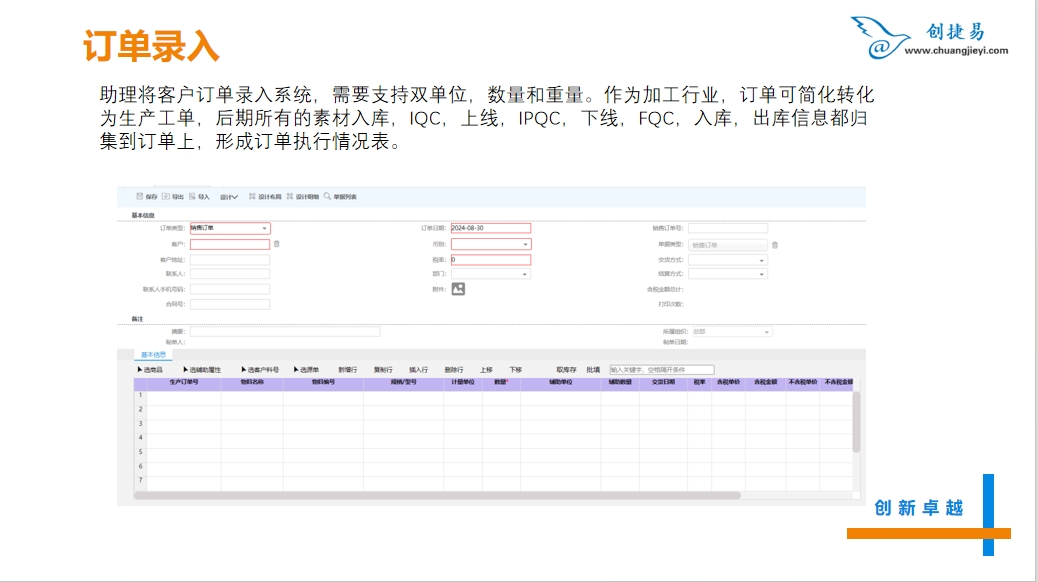Click the table's horizontal scrollbar
Image resolution: width=1038 pixels, height=582 pixels.
440,495
